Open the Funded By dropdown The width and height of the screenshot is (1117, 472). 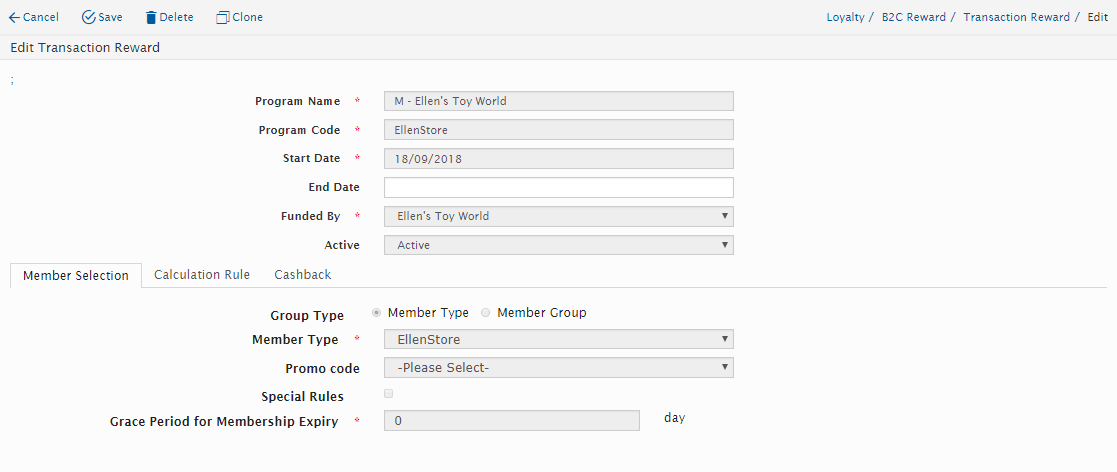[558, 216]
